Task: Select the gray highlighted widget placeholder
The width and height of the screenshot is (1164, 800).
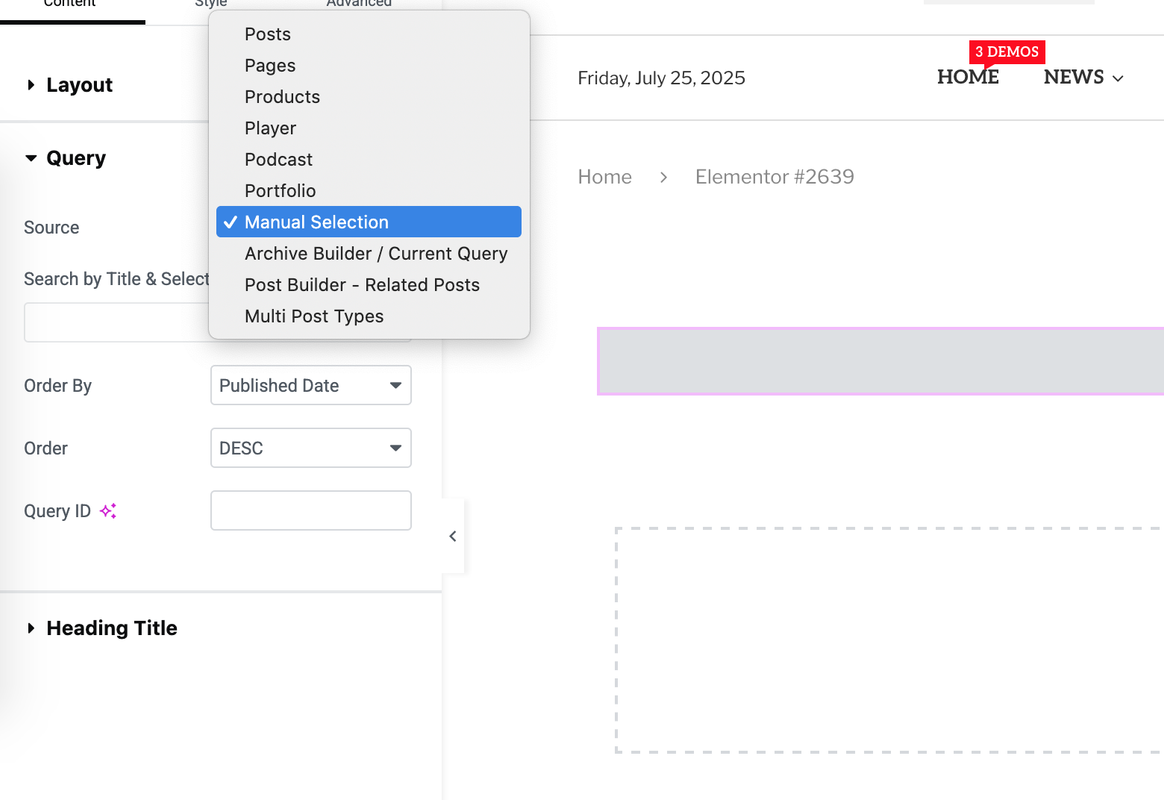Action: pos(880,361)
